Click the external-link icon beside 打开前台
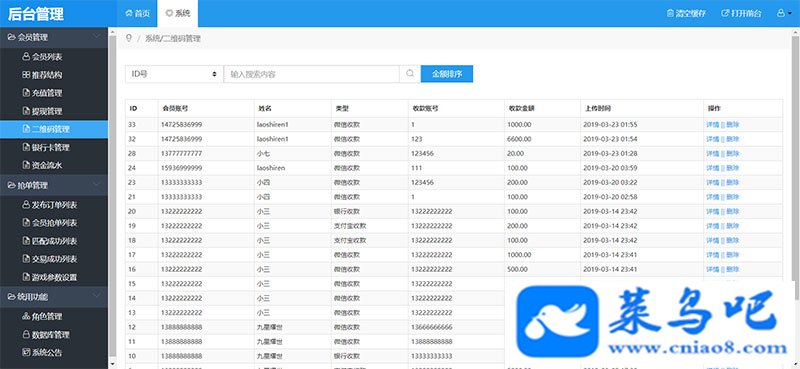 725,13
